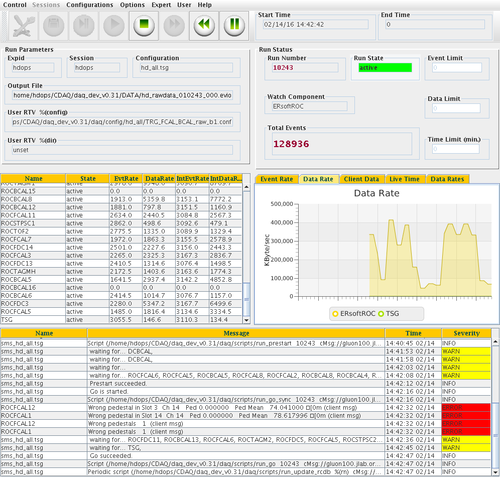This screenshot has height=477, width=500.
Task: Click the disabled play start icon
Action: tap(114, 25)
